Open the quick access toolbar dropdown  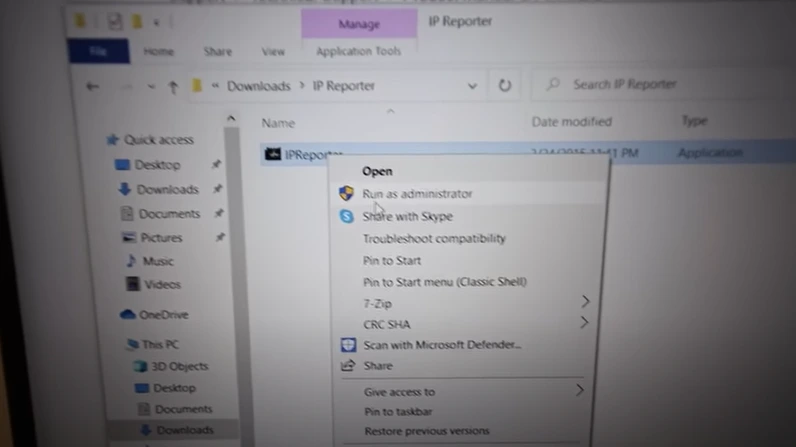[x=157, y=22]
